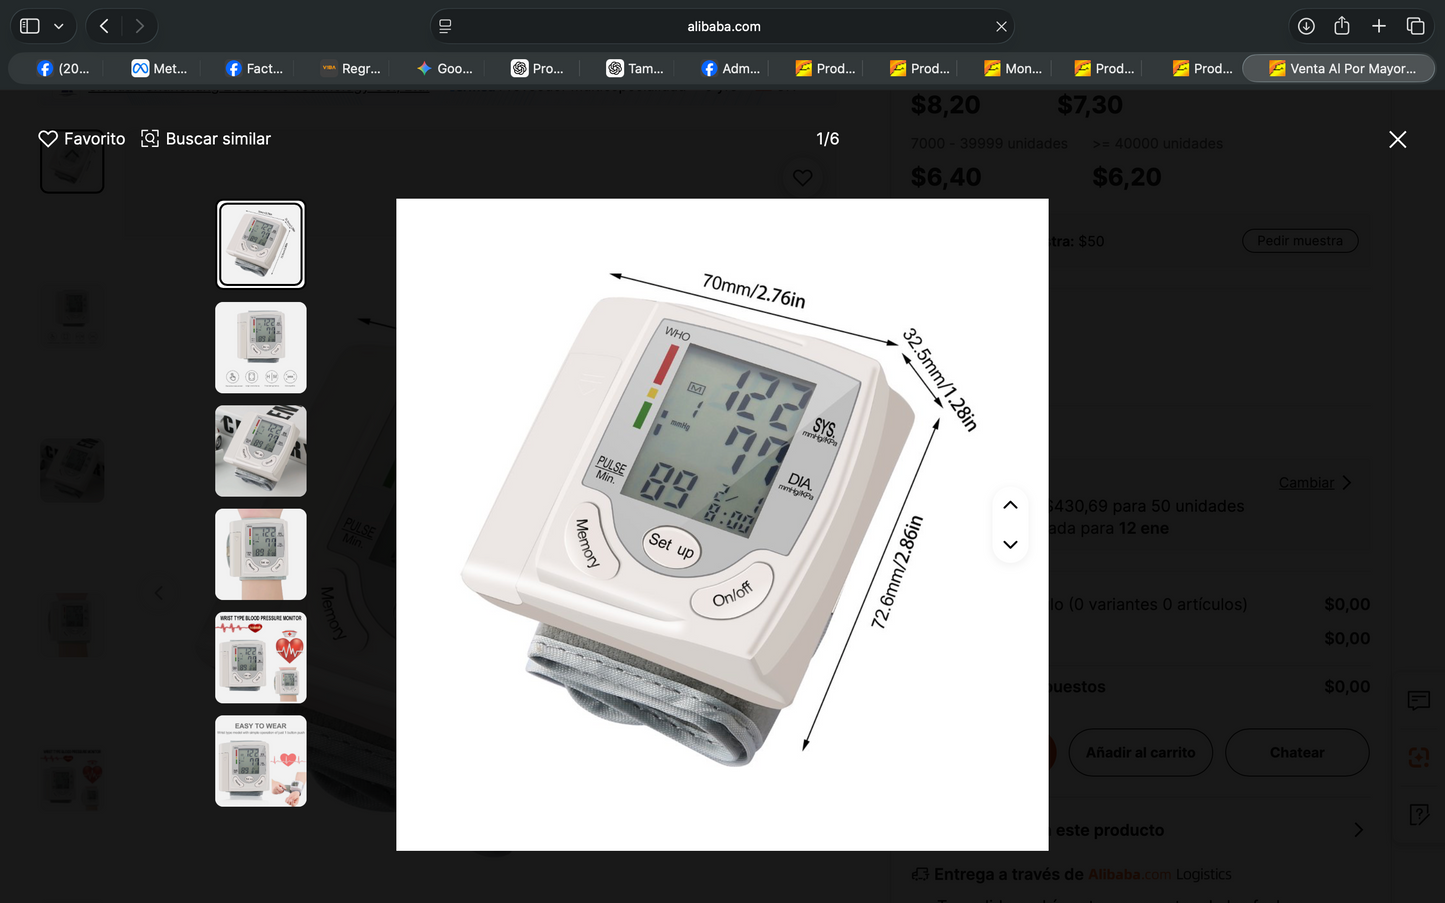Show previous image with up chevron
The height and width of the screenshot is (903, 1445).
pos(1010,505)
